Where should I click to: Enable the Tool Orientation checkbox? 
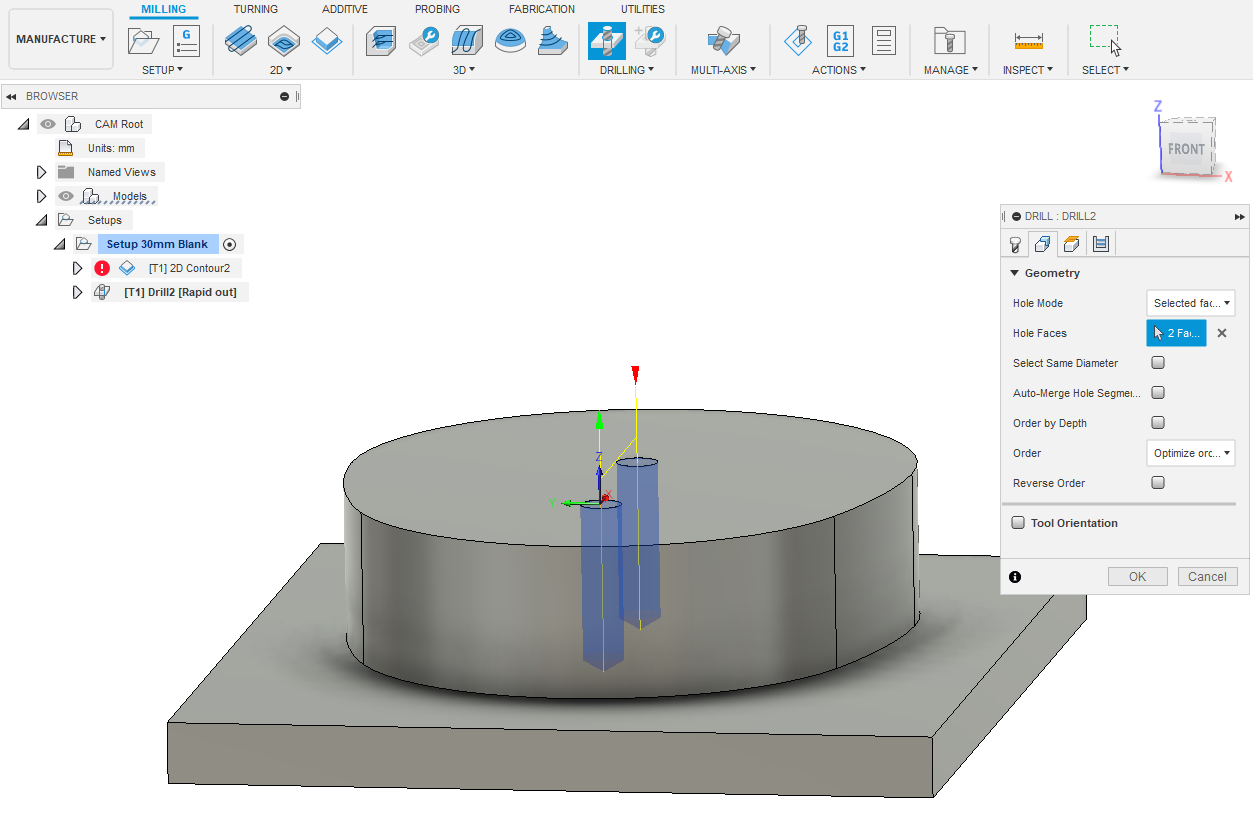(1018, 523)
